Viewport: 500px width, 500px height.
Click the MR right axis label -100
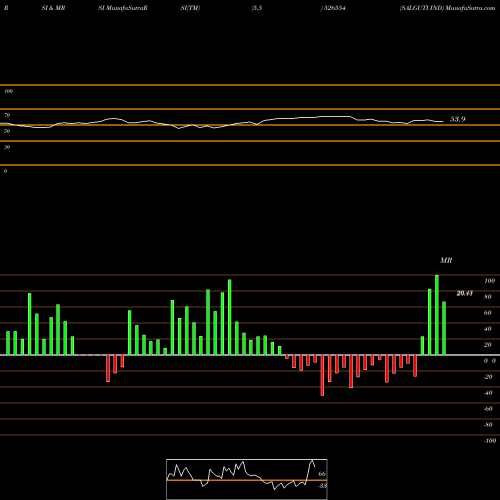(489, 441)
